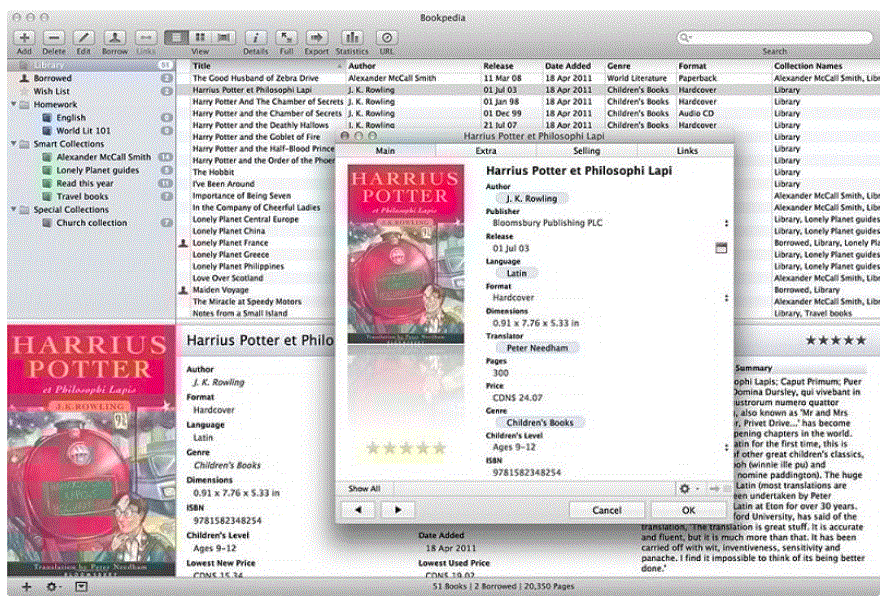Open the Statistics chart icon
This screenshot has width=887, height=598.
352,38
